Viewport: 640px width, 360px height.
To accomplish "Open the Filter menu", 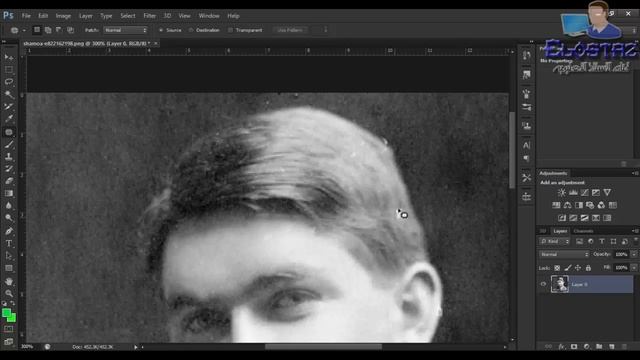I will [149, 16].
